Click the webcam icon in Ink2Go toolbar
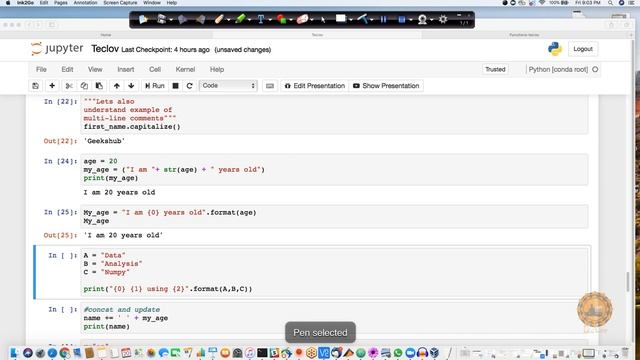 tap(422, 19)
